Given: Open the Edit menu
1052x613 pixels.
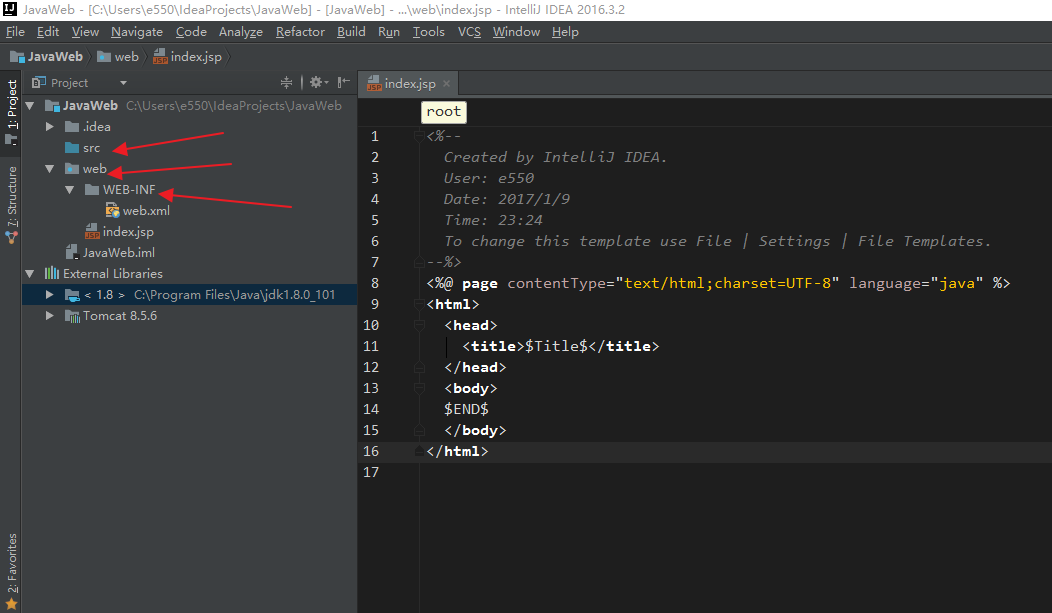Looking at the screenshot, I should pos(48,32).
